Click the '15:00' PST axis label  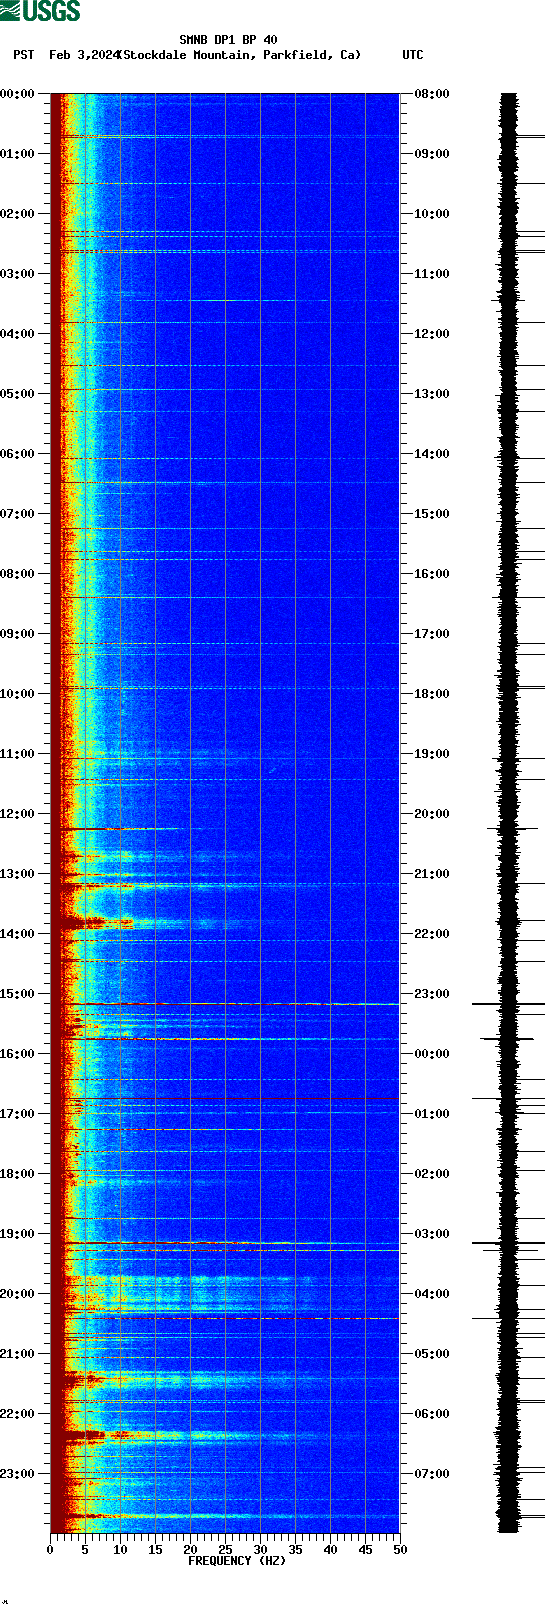tap(18, 994)
